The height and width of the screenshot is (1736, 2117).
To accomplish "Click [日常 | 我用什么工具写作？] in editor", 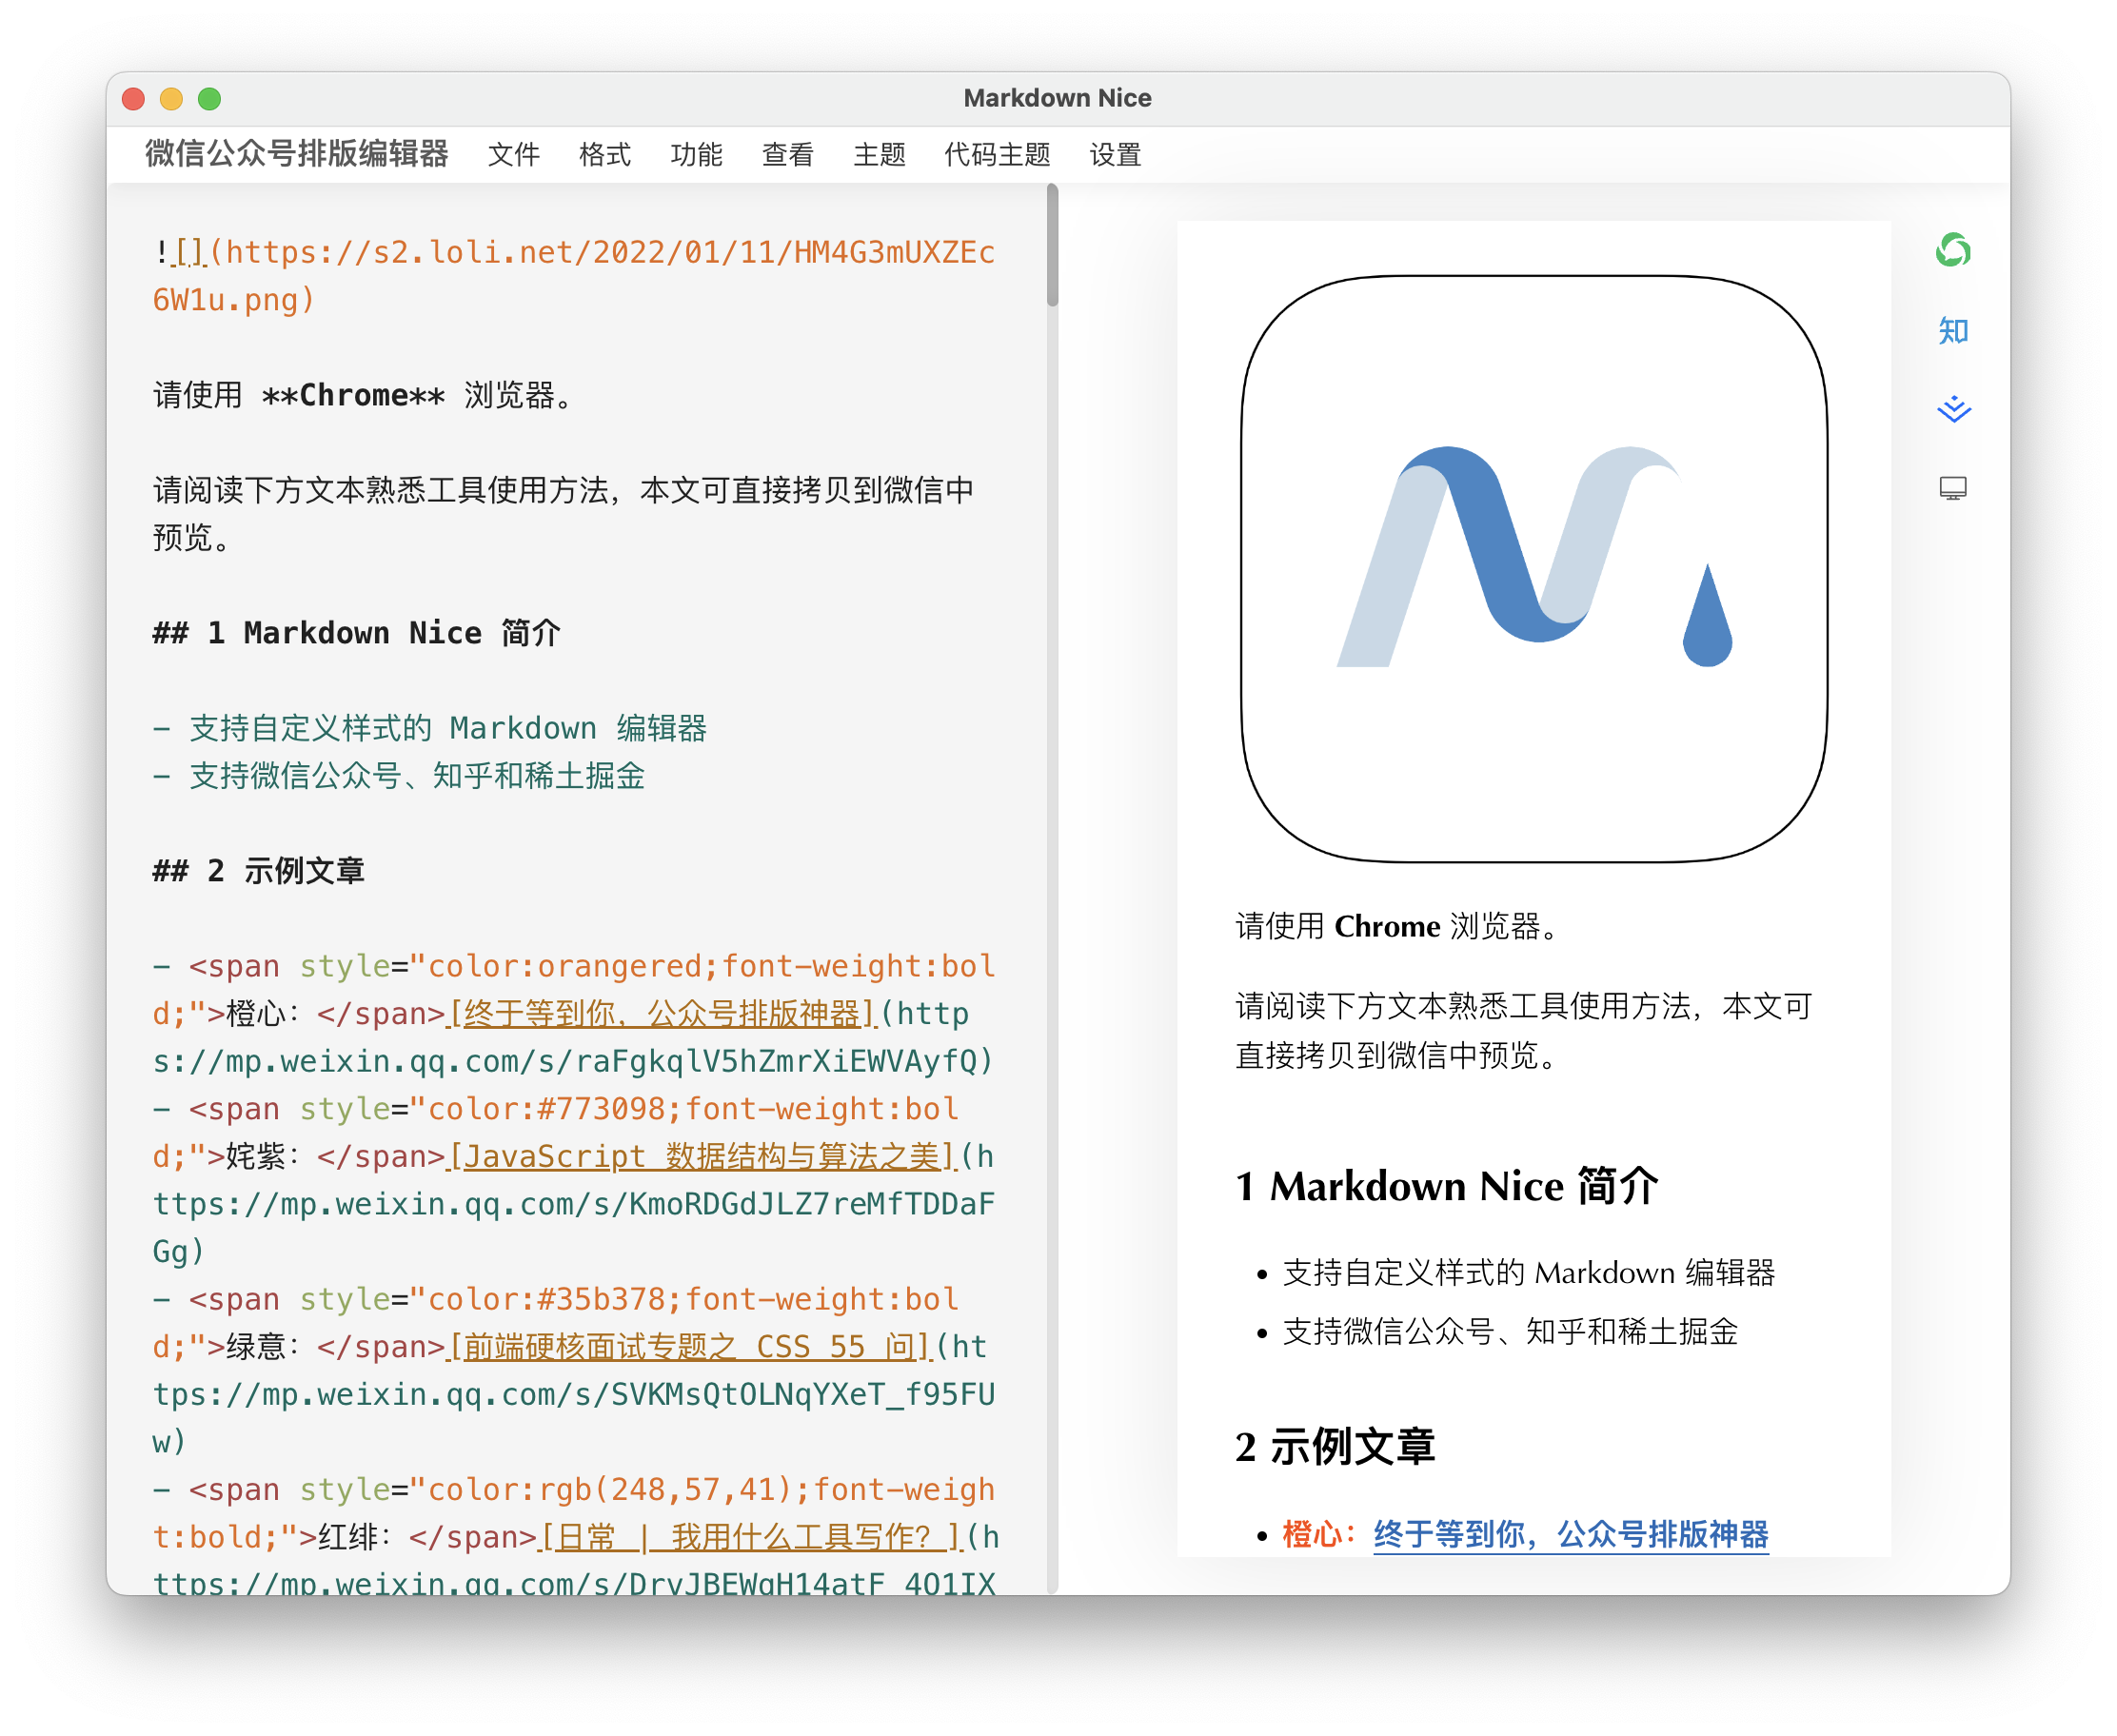I will (x=752, y=1536).
